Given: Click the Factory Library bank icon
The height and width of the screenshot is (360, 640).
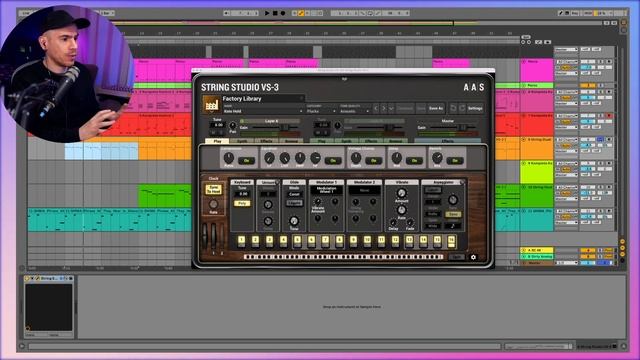Looking at the screenshot, I should [211, 105].
